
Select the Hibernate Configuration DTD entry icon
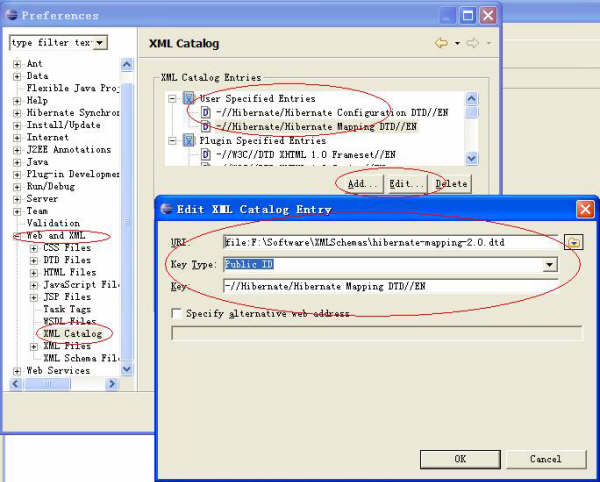[206, 113]
